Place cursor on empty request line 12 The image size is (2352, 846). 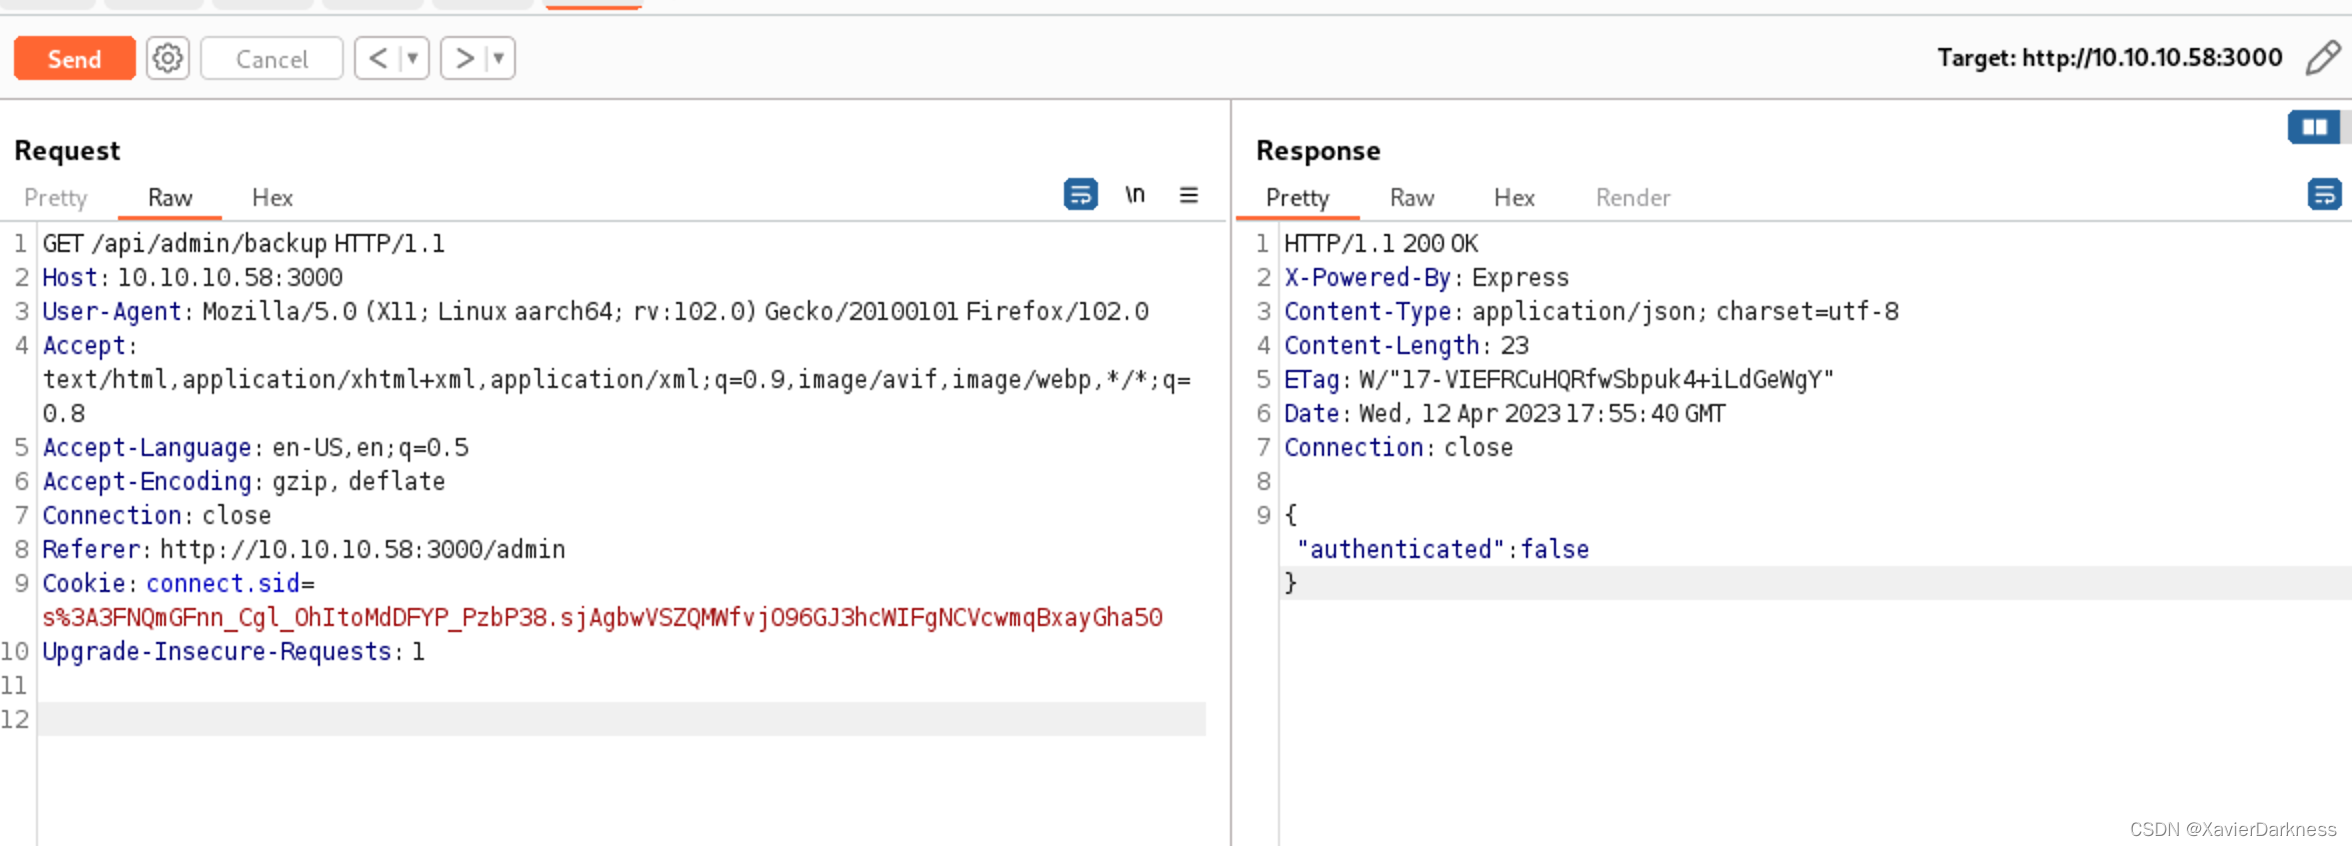coord(622,719)
